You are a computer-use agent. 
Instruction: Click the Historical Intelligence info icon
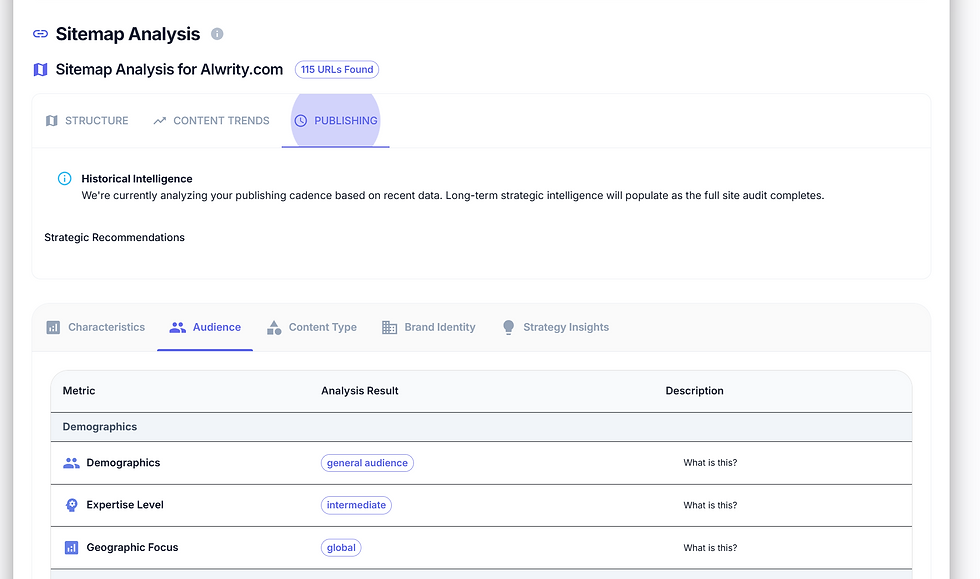64,179
